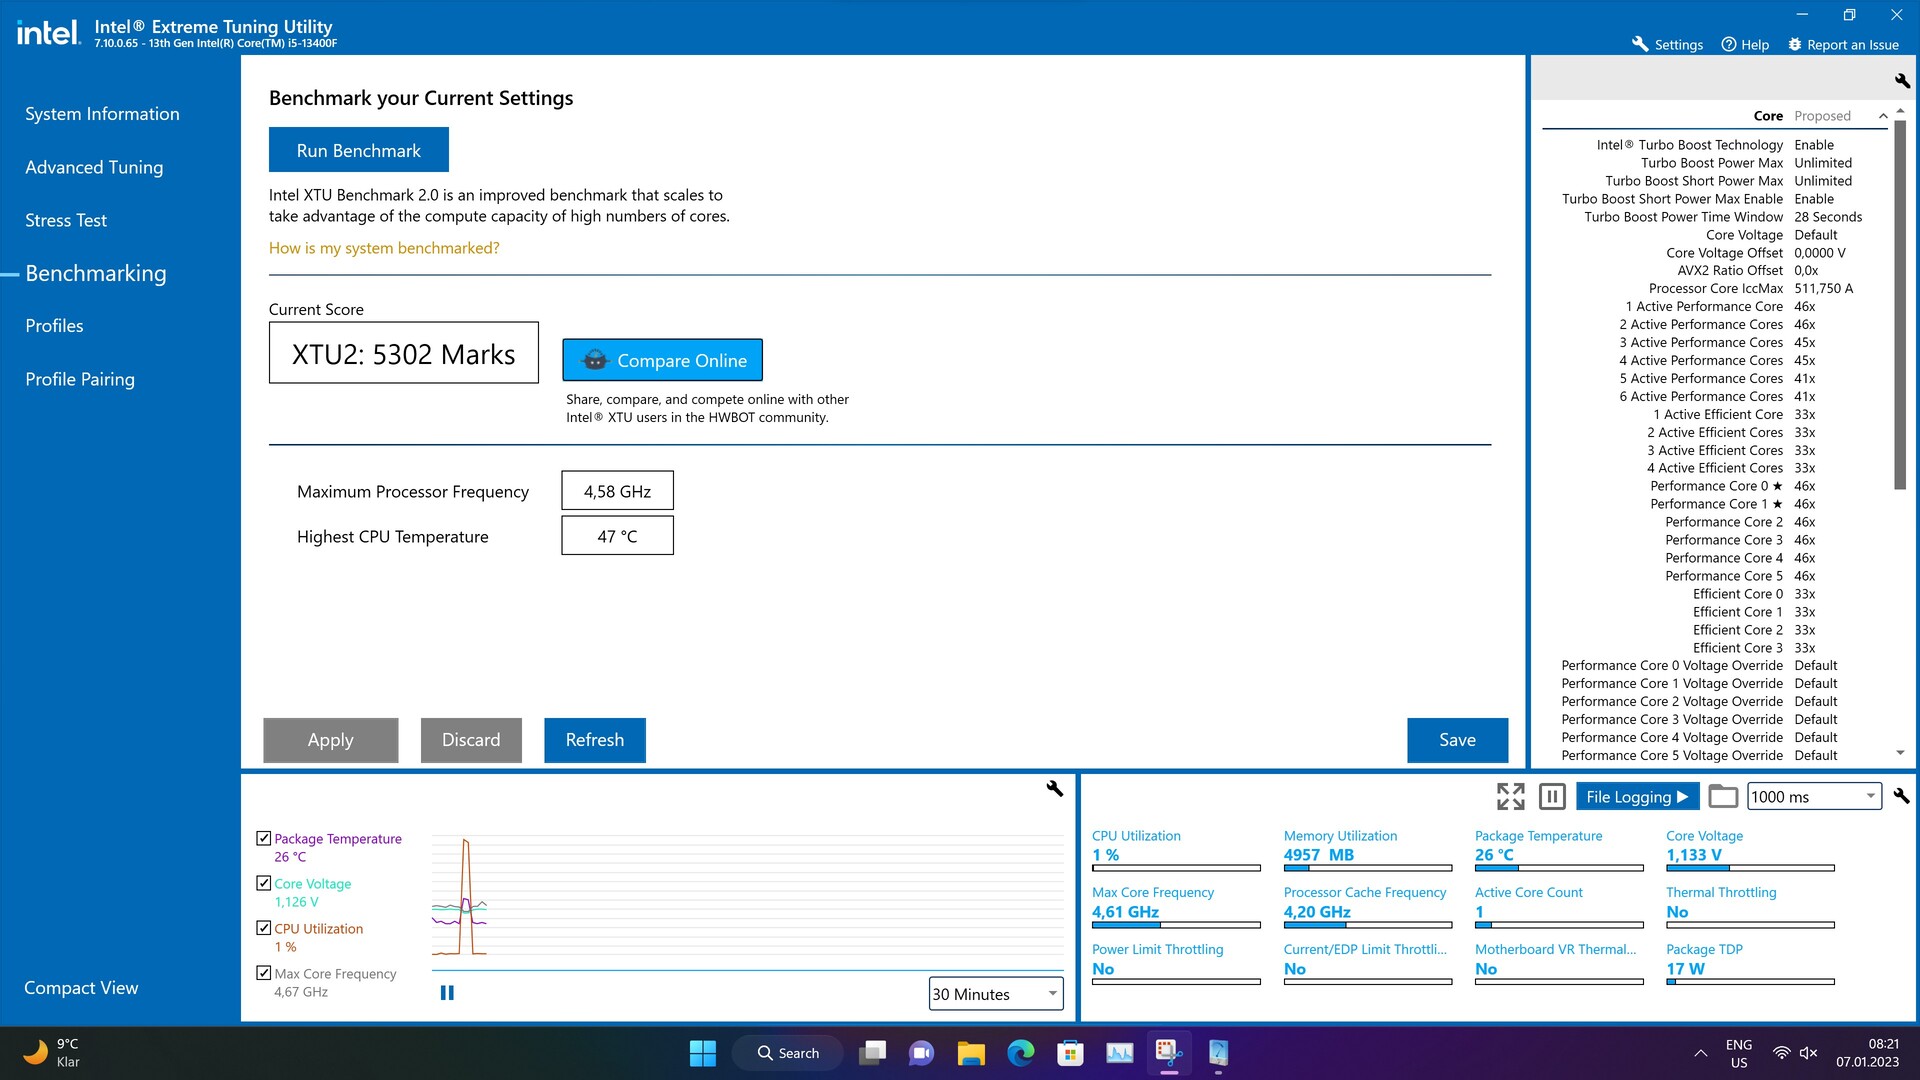Viewport: 1920px width, 1080px height.
Task: Expand monitors panel to full view icon
Action: click(1510, 796)
